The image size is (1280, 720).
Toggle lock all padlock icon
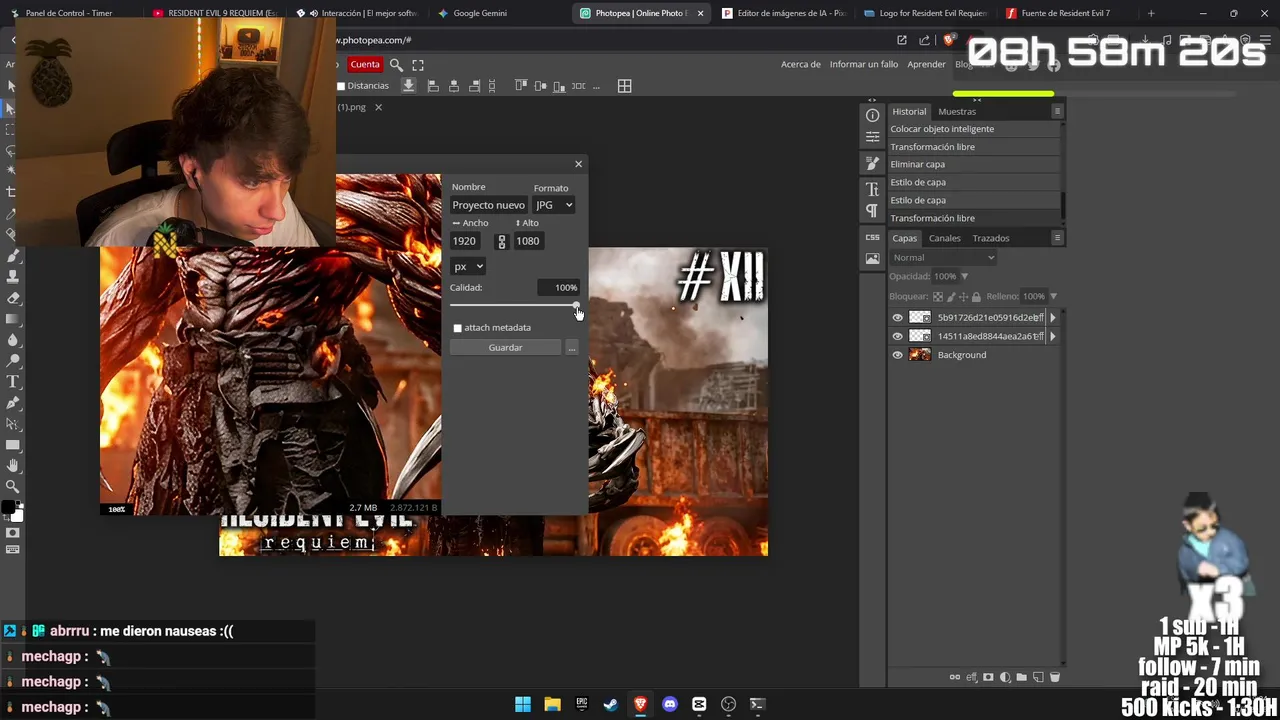[976, 296]
